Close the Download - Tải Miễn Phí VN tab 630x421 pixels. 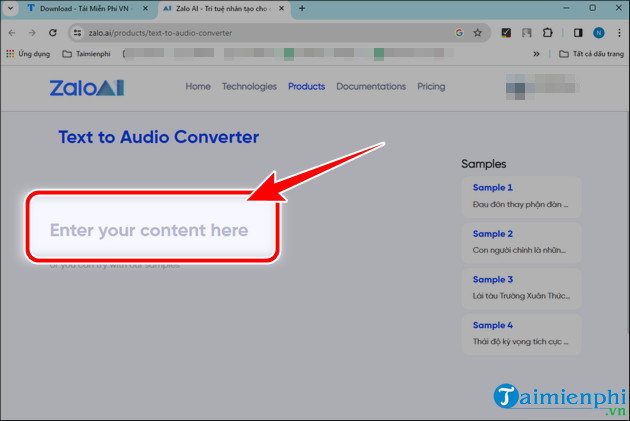pyautogui.click(x=145, y=8)
